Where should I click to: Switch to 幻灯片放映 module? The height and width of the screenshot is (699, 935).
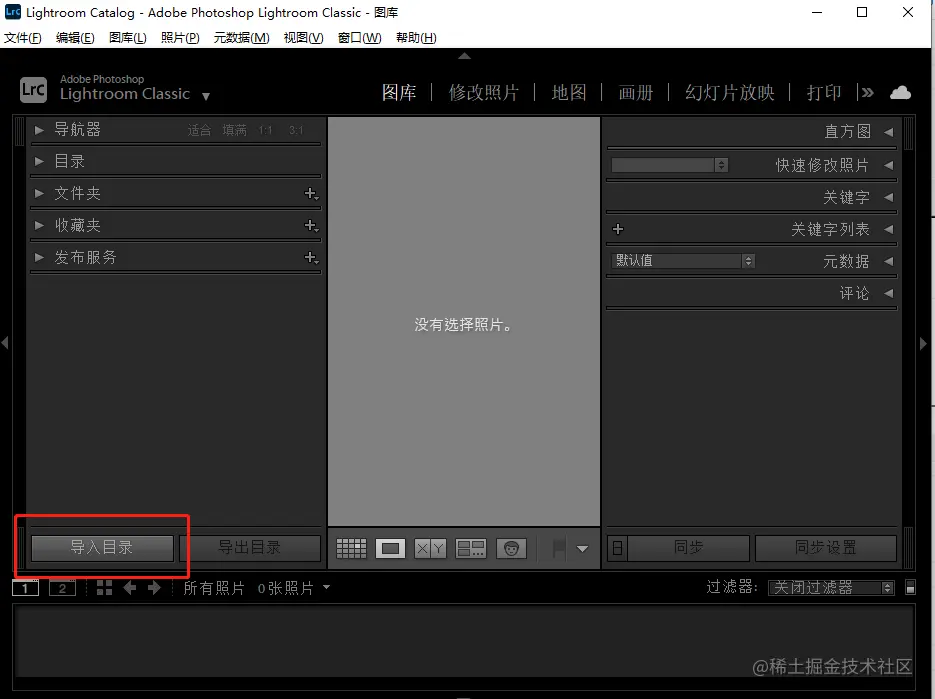[729, 92]
